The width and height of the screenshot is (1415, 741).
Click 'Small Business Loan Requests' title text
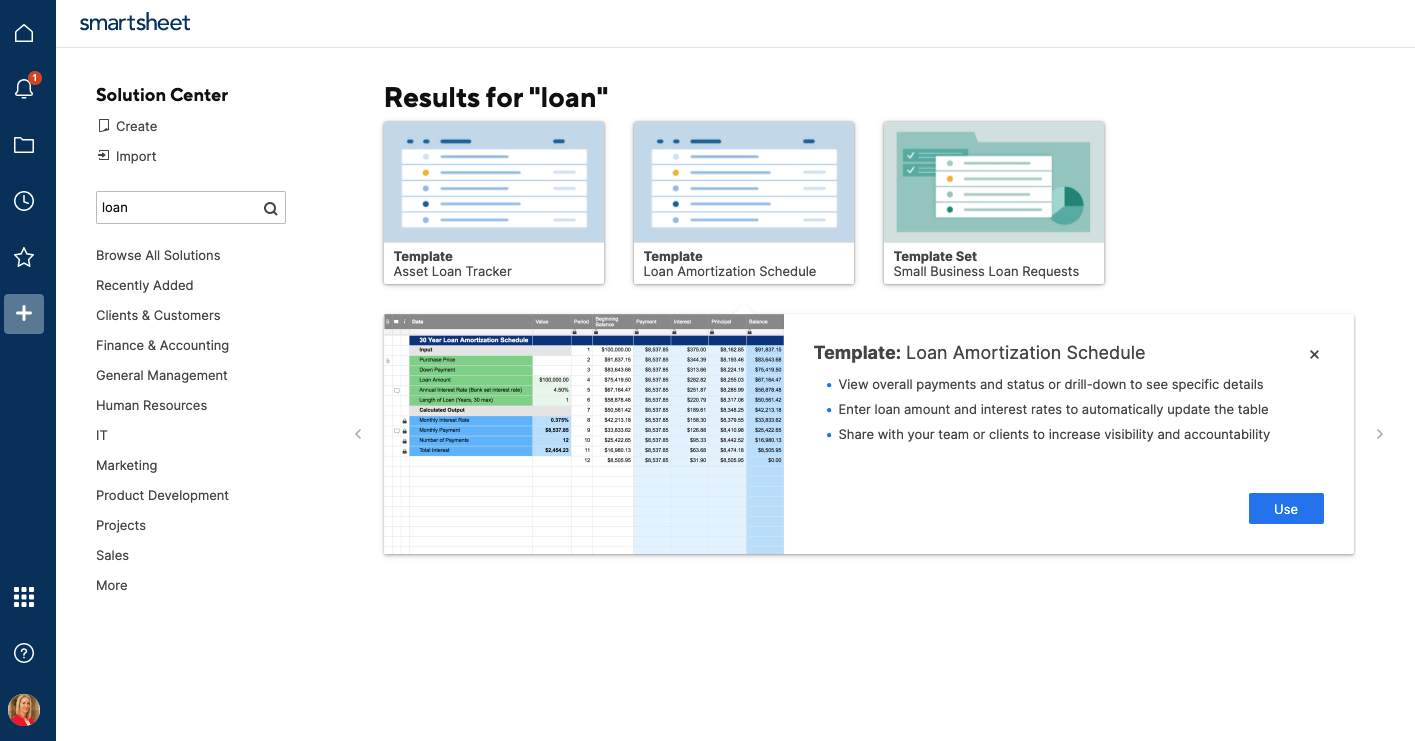pos(987,271)
